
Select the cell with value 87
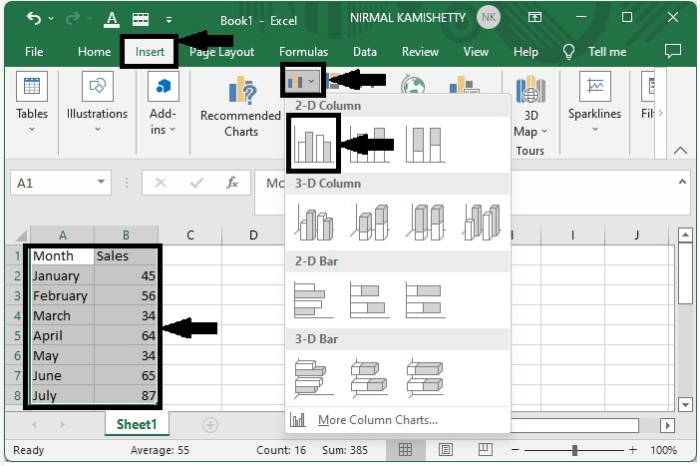[x=126, y=395]
